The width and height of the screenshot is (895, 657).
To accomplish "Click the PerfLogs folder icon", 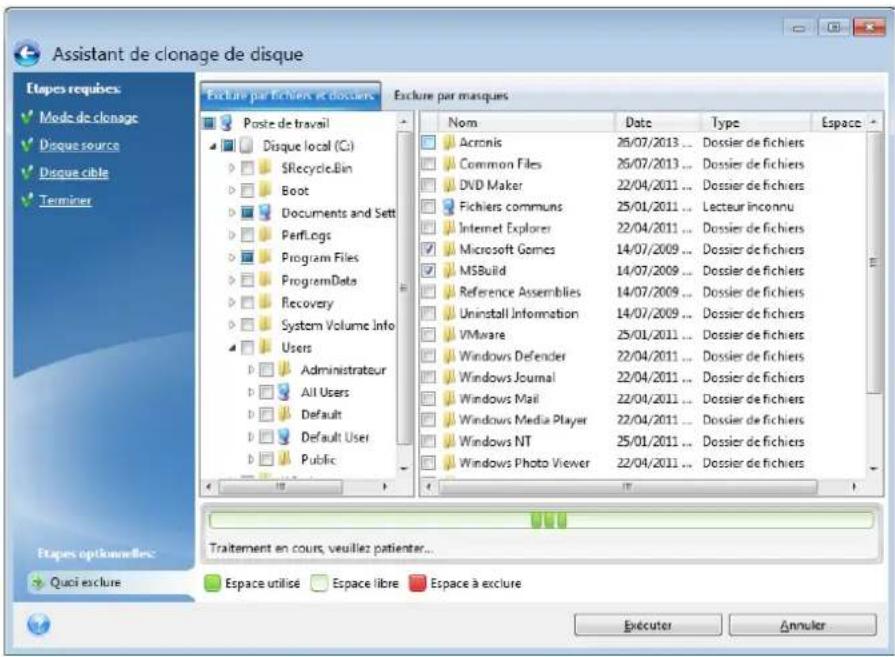I will [x=265, y=235].
